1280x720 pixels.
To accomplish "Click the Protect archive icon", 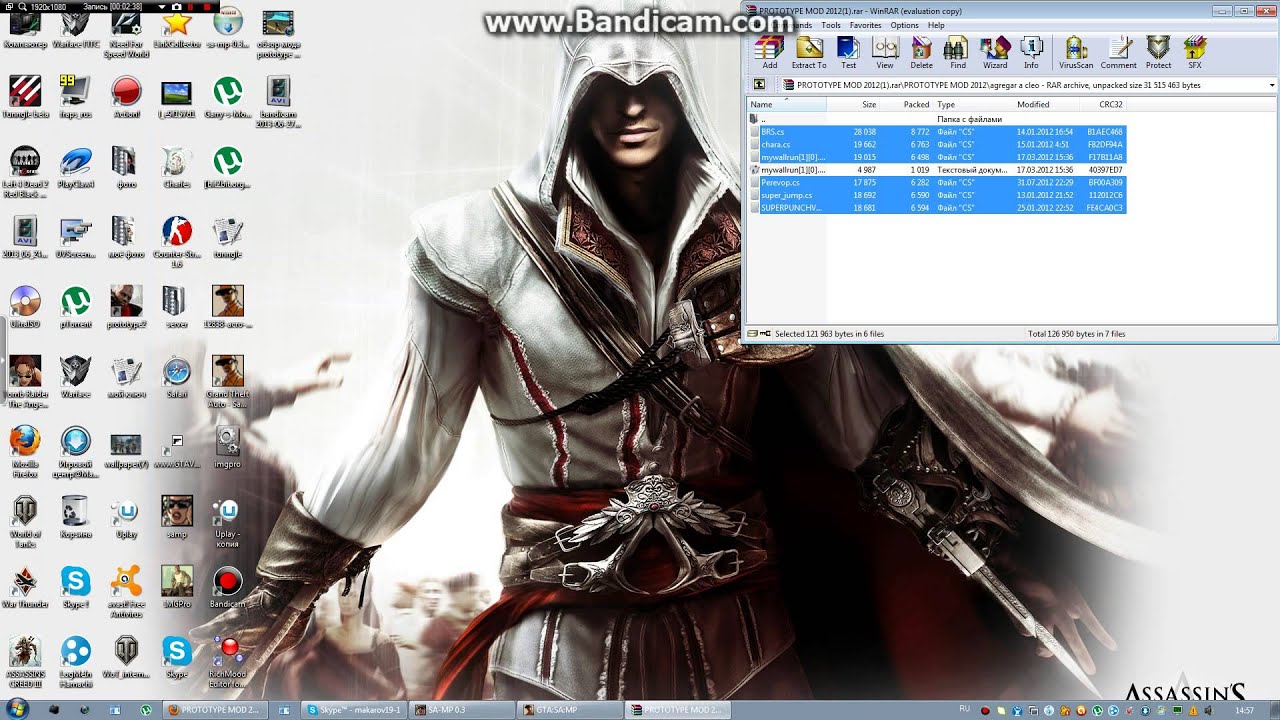I will (x=1158, y=52).
